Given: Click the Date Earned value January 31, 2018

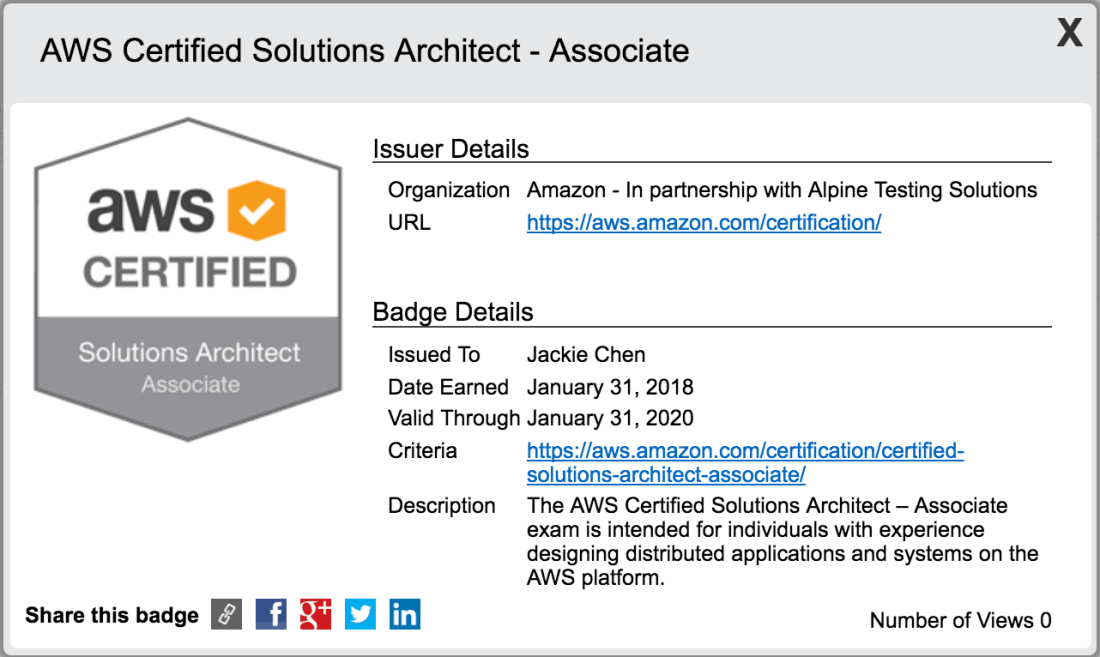Looking at the screenshot, I should click(610, 387).
